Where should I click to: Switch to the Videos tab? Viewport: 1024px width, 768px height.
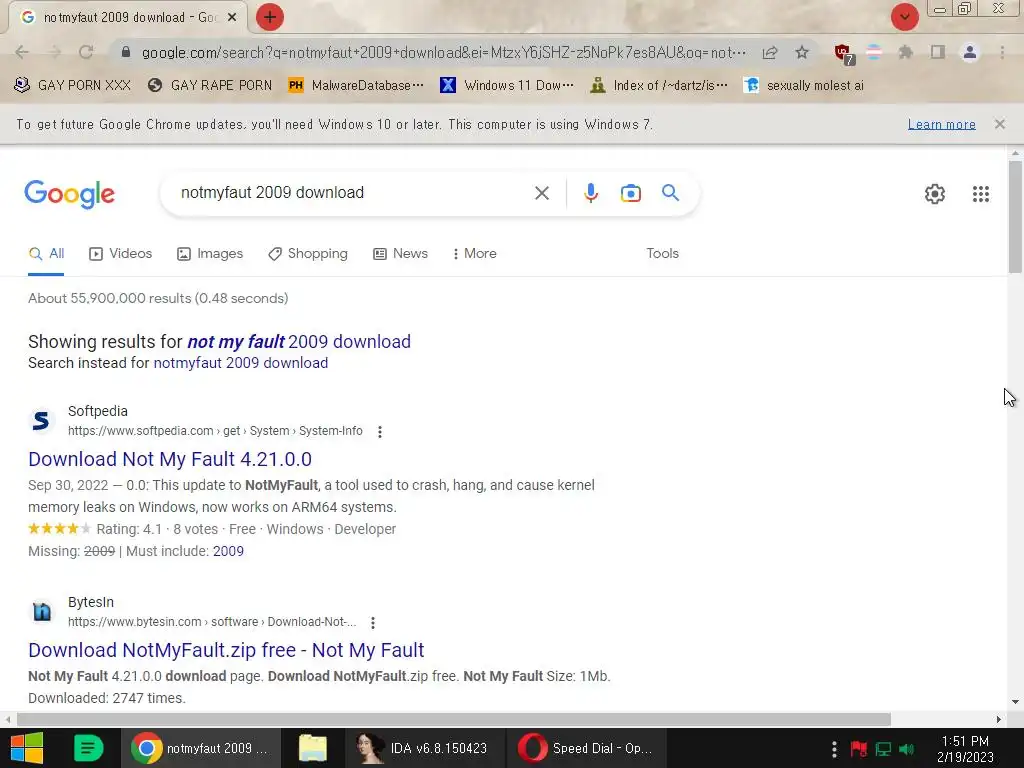point(121,254)
